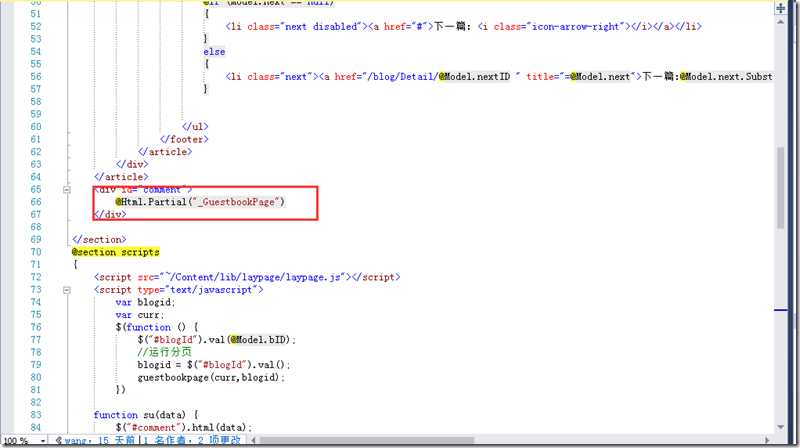Click the 'next disabled' list item line 52

coord(463,27)
